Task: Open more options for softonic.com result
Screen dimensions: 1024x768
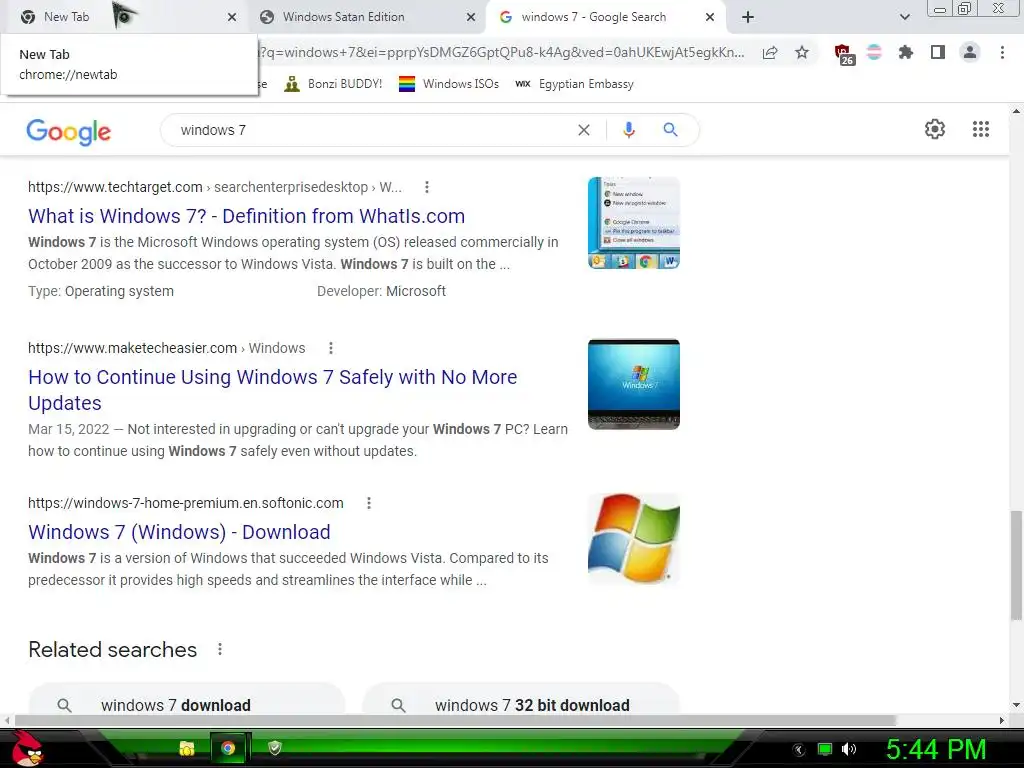Action: click(368, 503)
